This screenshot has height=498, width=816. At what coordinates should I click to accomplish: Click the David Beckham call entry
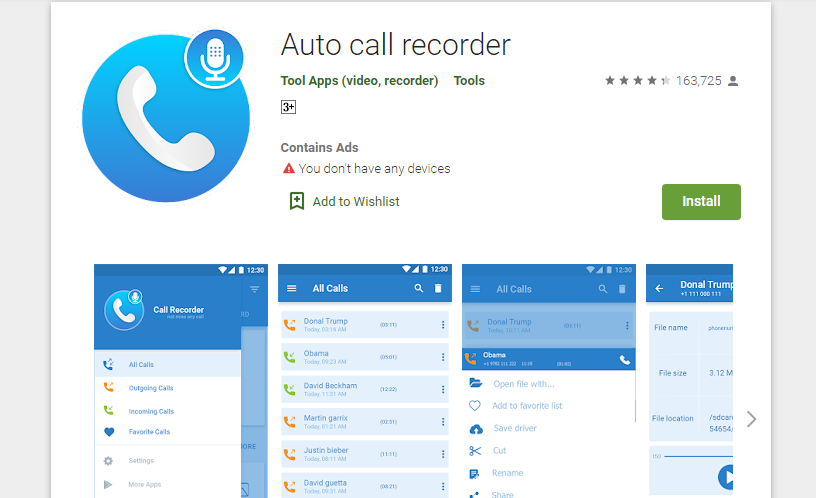coord(365,389)
